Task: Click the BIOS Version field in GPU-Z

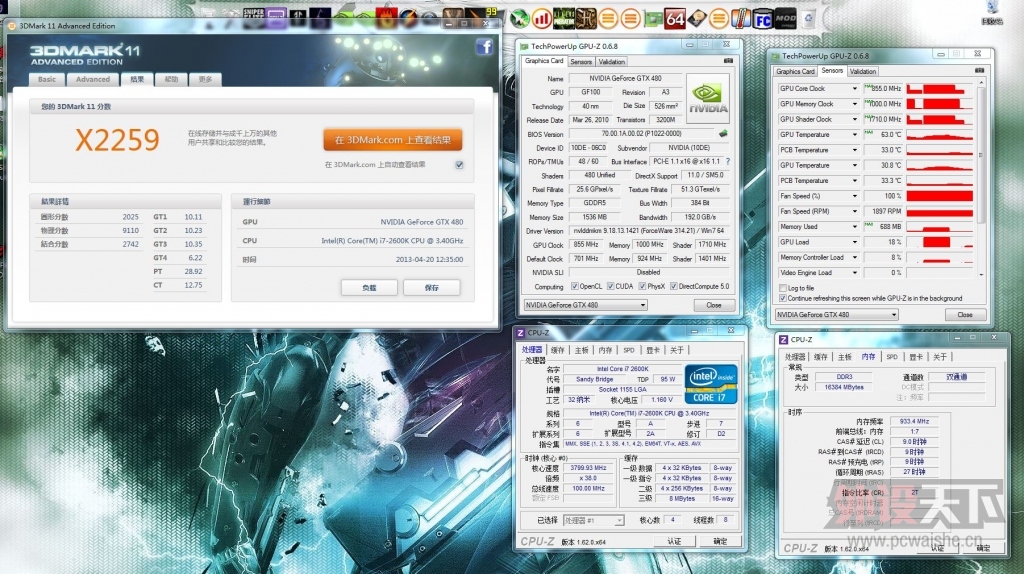Action: 641,134
